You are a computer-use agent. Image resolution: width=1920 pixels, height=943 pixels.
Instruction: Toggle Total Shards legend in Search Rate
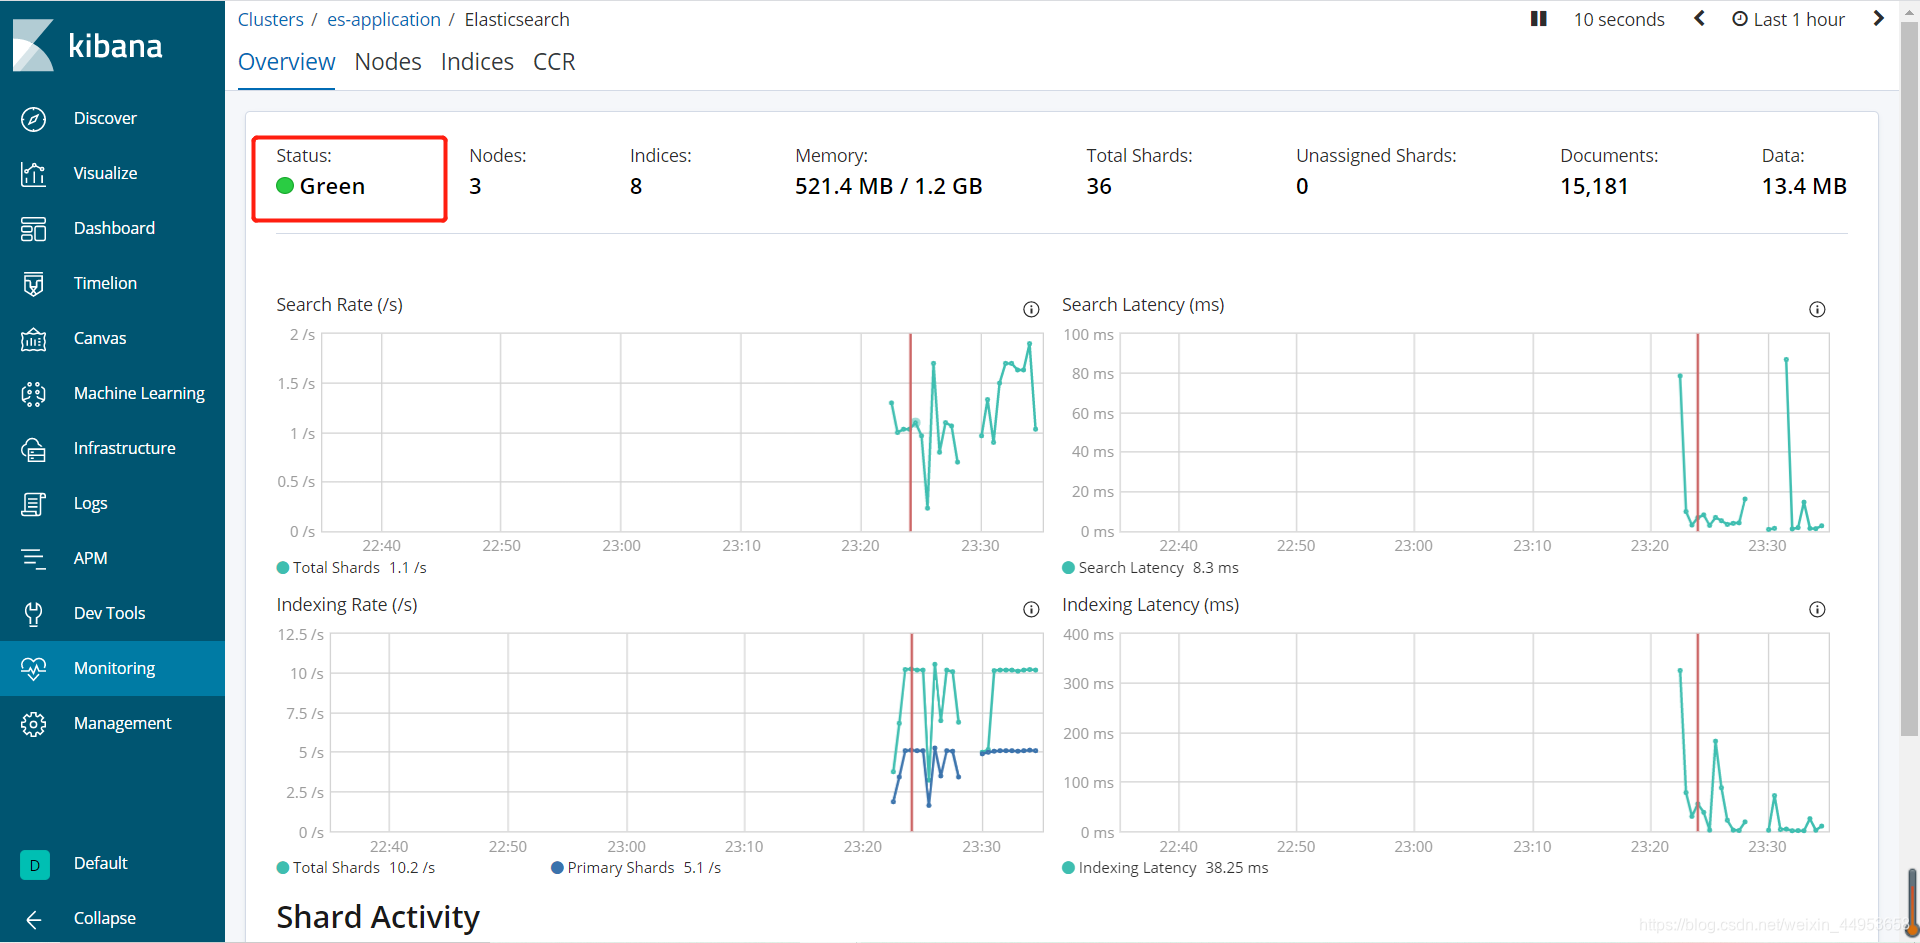tap(351, 568)
